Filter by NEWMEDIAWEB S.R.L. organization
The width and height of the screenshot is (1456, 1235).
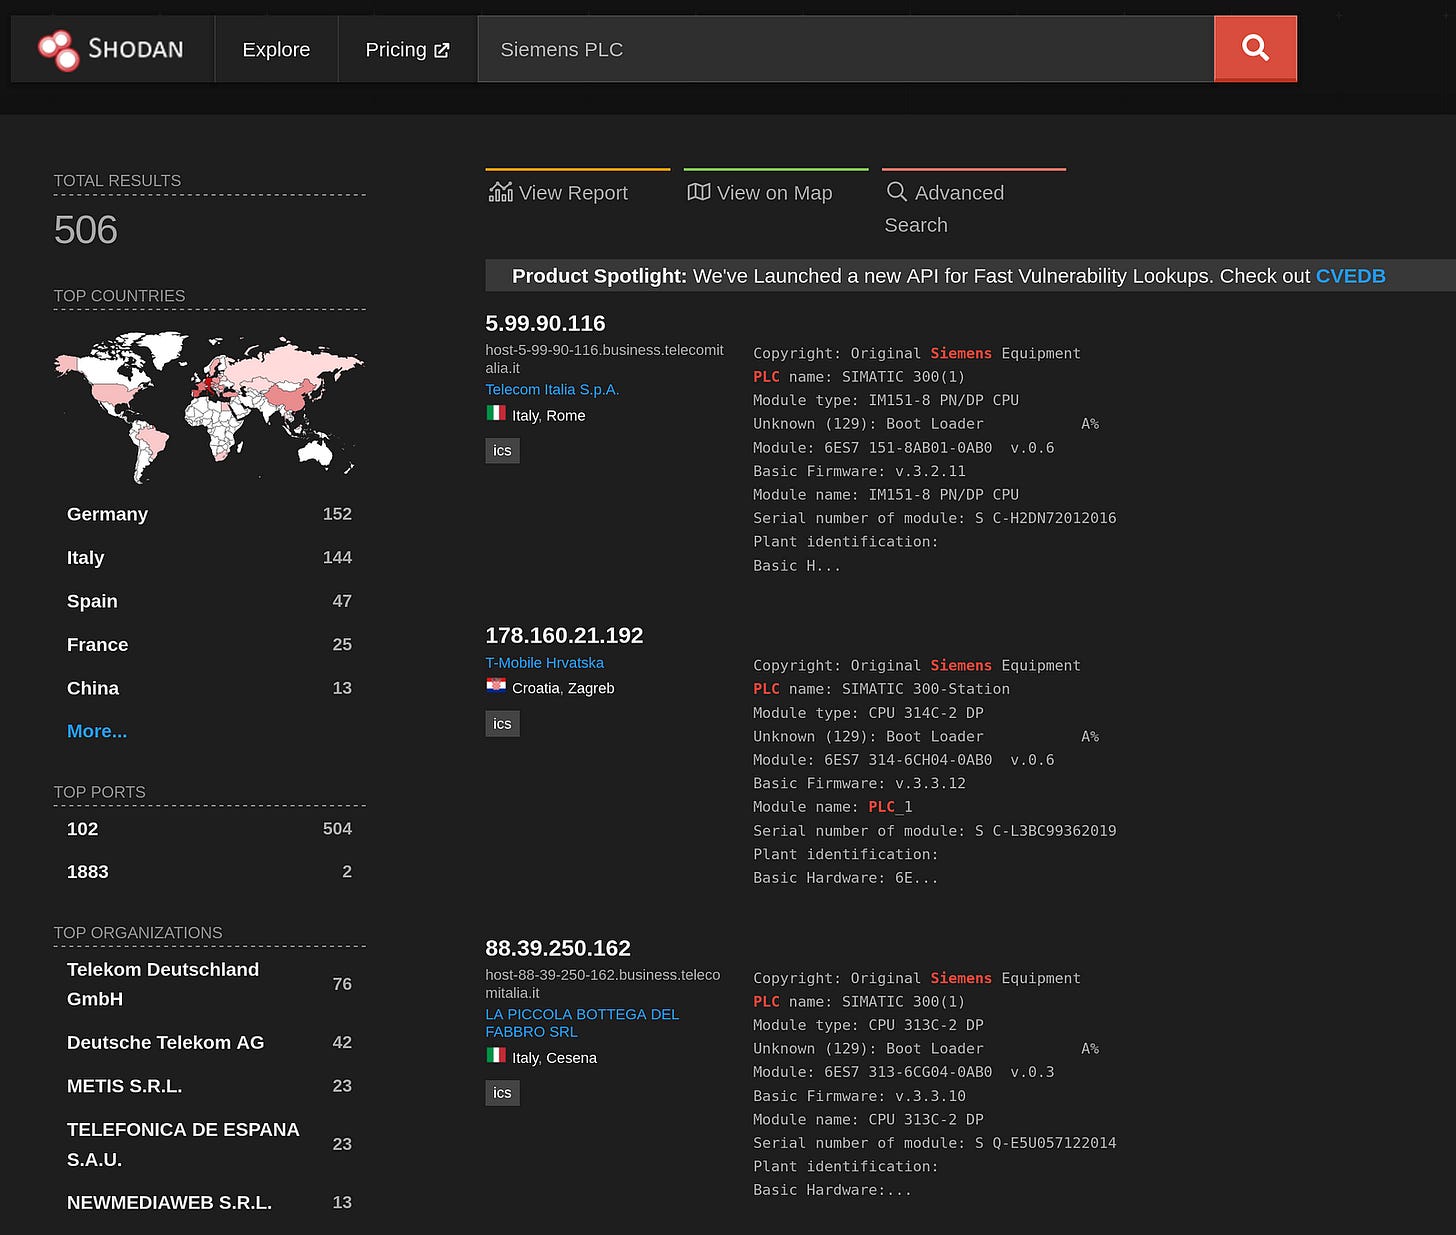coord(209,1202)
